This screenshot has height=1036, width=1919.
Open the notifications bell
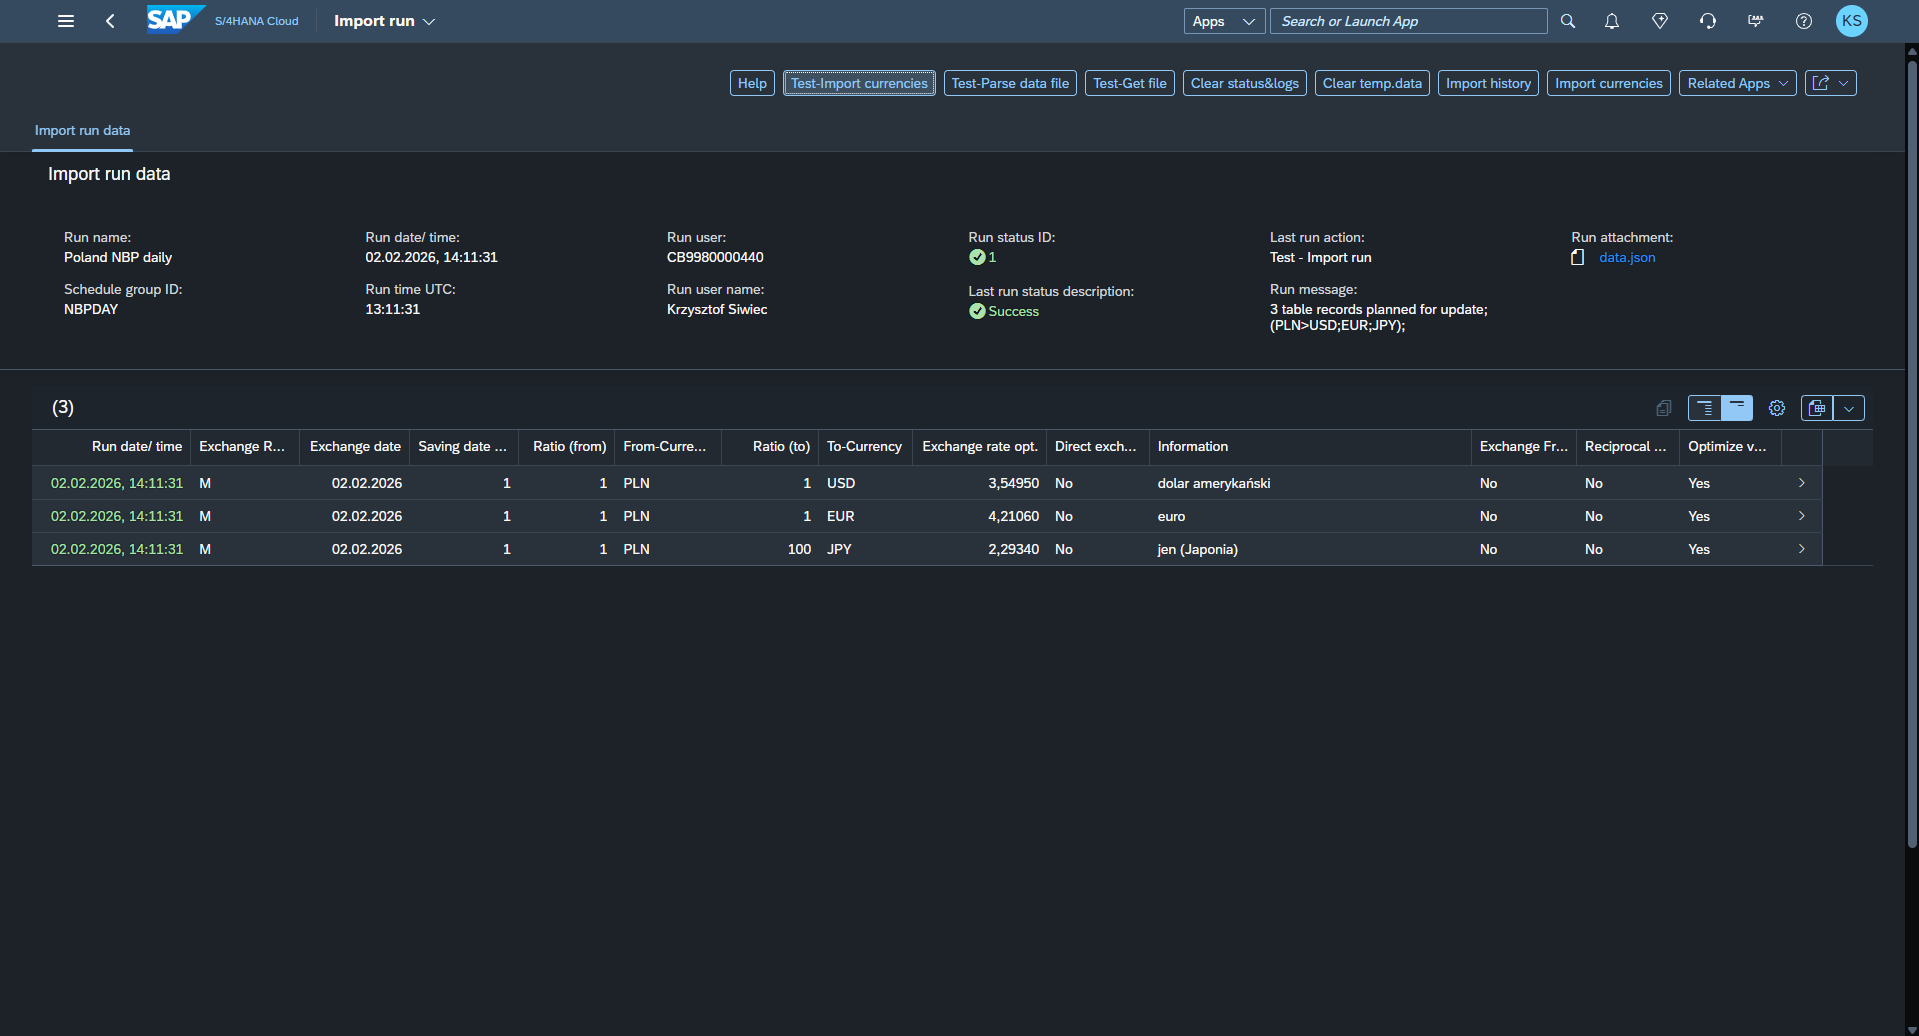1611,21
